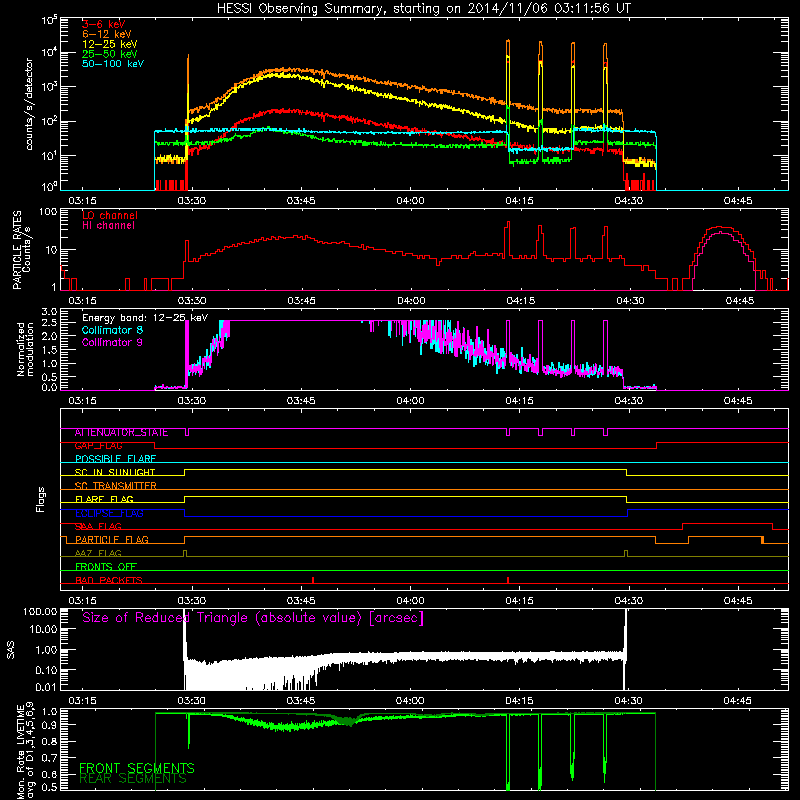Click the Normalized modulation axis label
800x800 pixels.
(25, 349)
